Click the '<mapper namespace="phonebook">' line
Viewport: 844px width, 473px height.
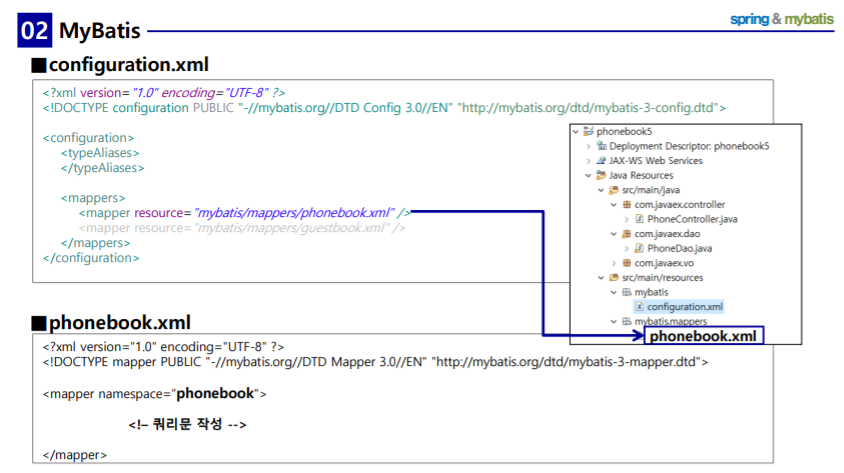click(154, 393)
